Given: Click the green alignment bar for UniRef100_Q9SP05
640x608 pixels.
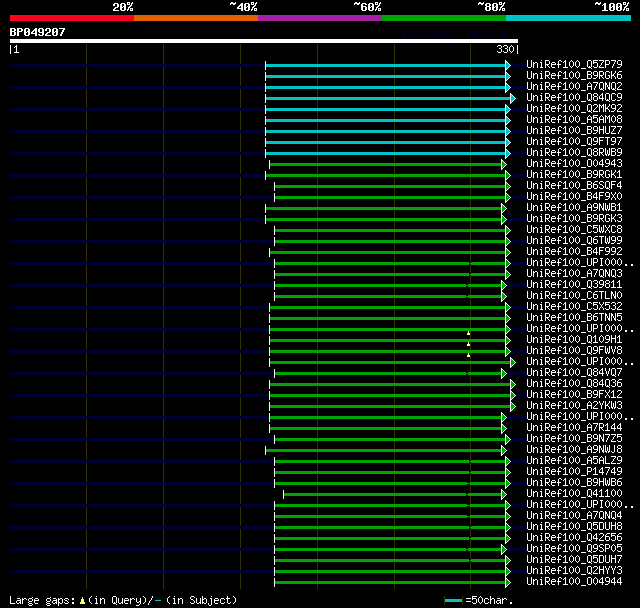Looking at the screenshot, I should [388, 550].
